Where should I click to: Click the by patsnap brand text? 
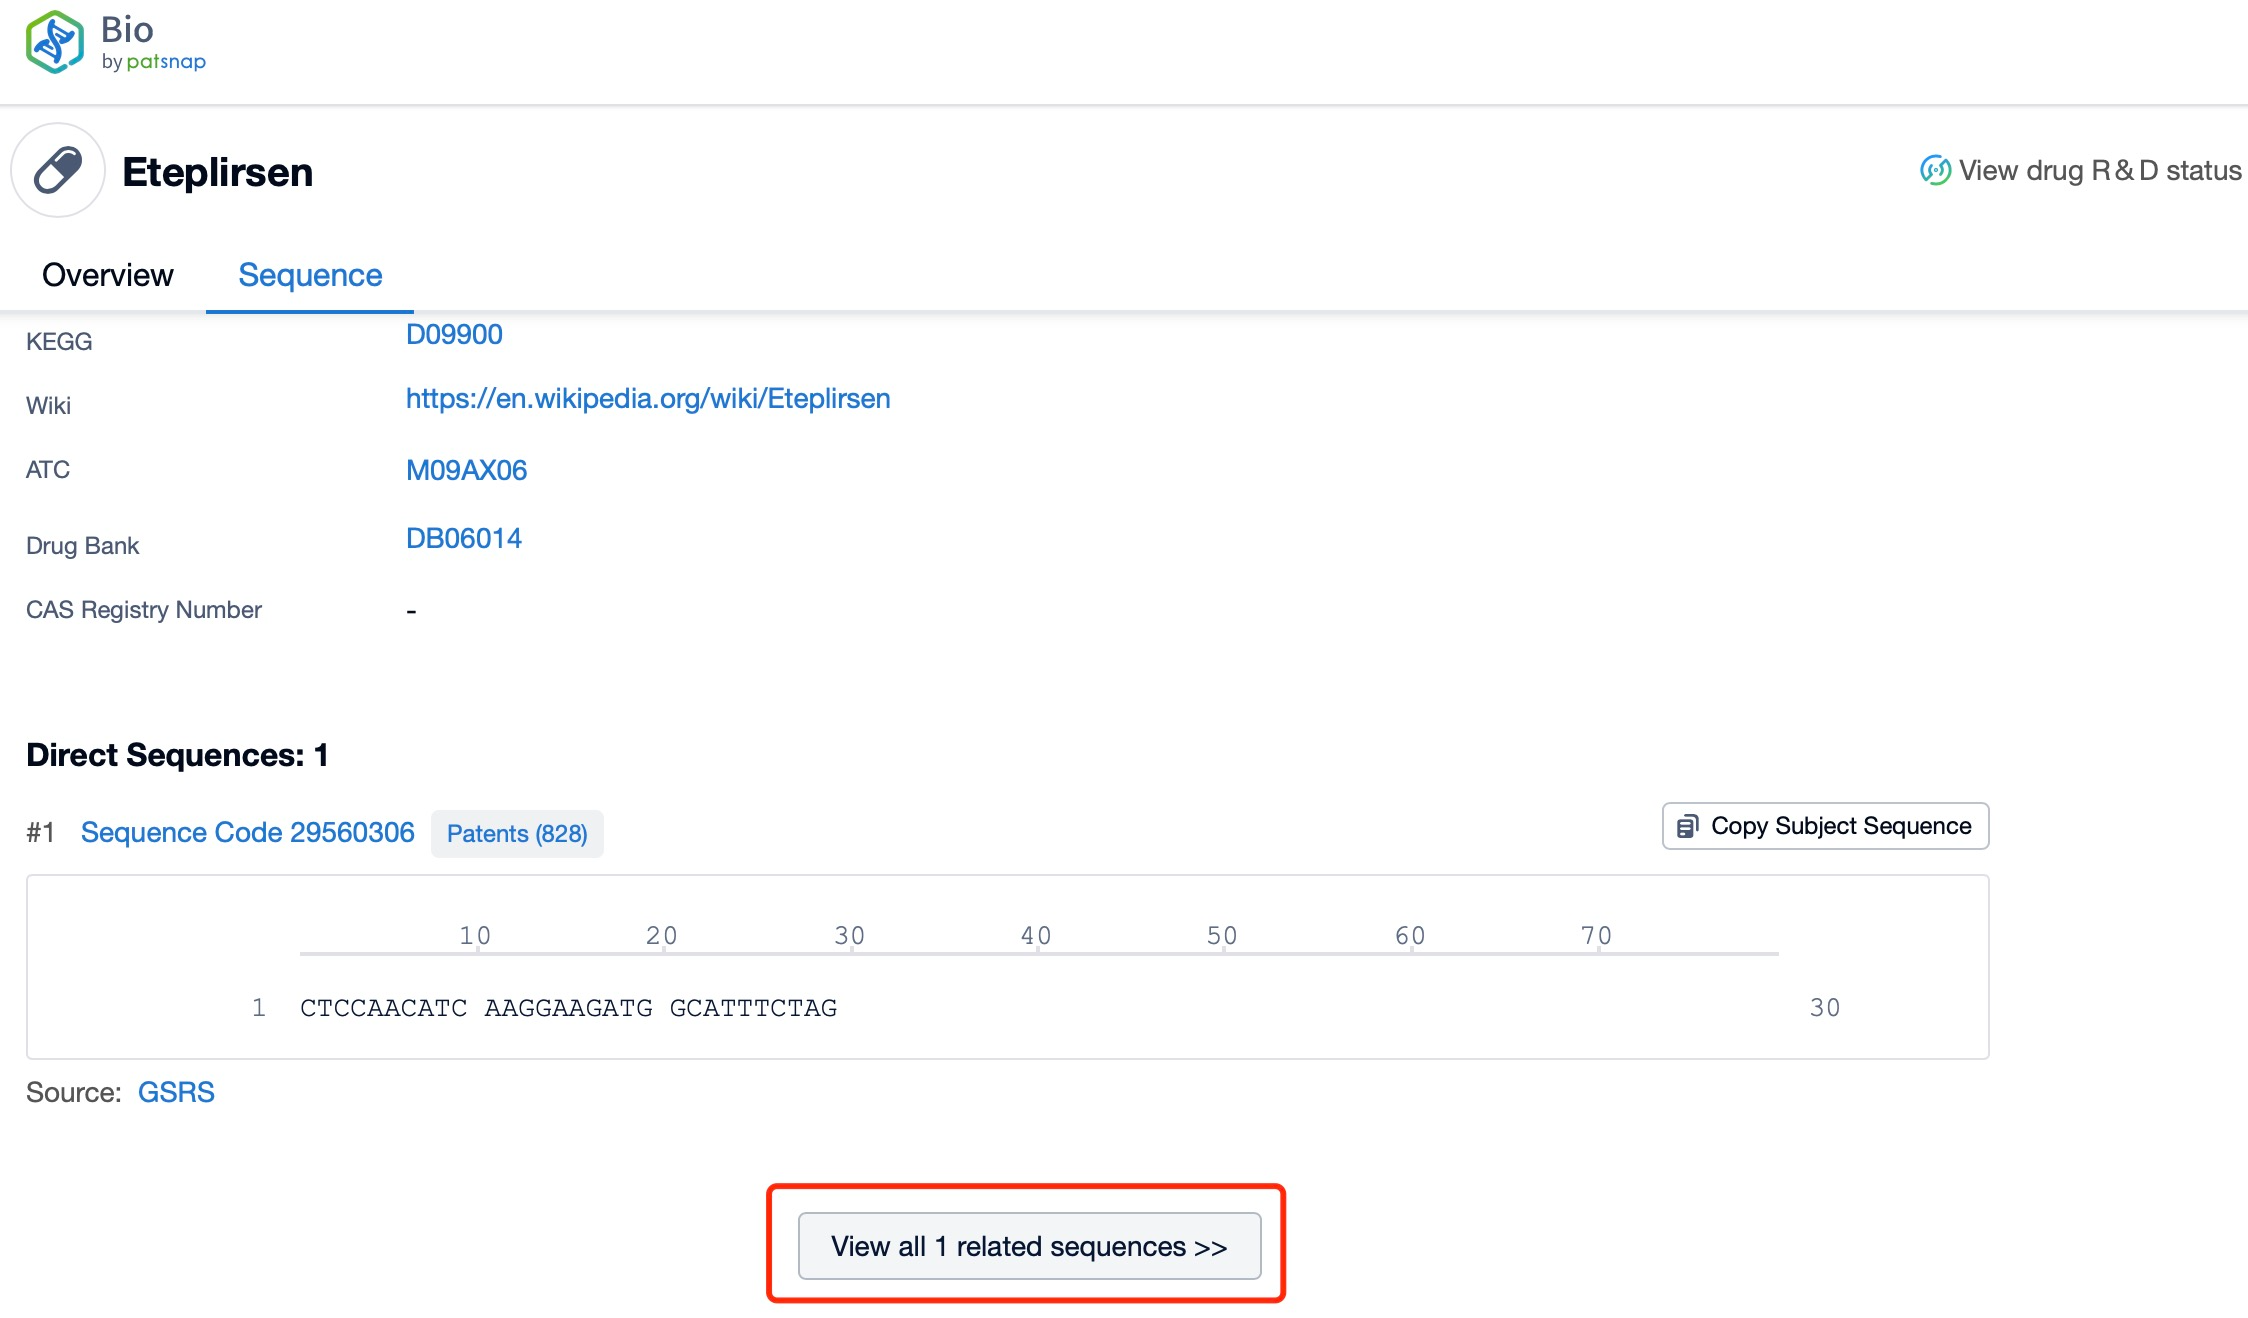pyautogui.click(x=154, y=62)
